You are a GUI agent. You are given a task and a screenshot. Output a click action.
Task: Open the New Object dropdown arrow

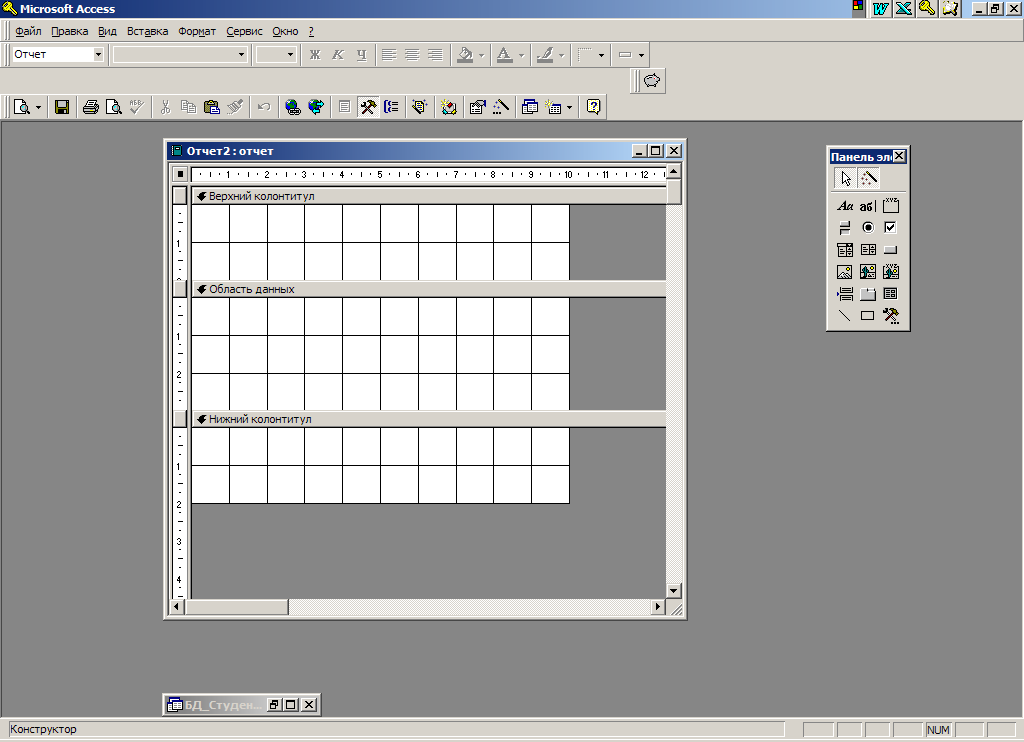coord(569,107)
